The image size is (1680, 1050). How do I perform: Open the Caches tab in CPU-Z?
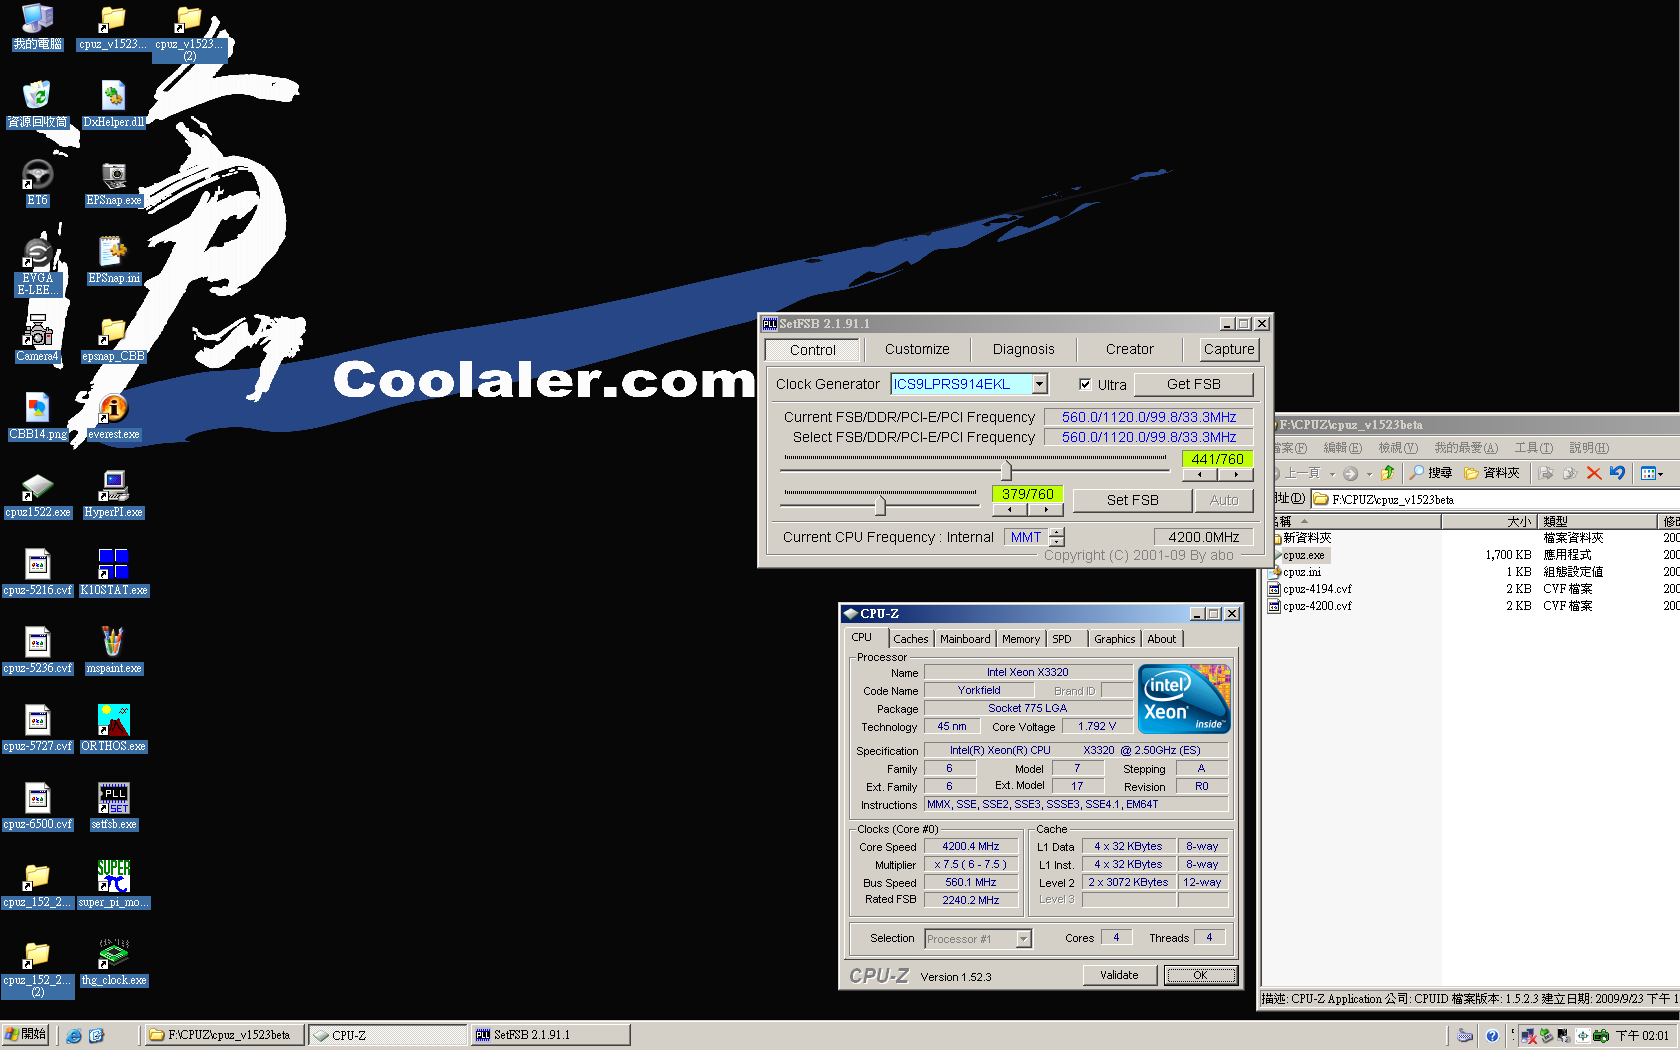(910, 639)
